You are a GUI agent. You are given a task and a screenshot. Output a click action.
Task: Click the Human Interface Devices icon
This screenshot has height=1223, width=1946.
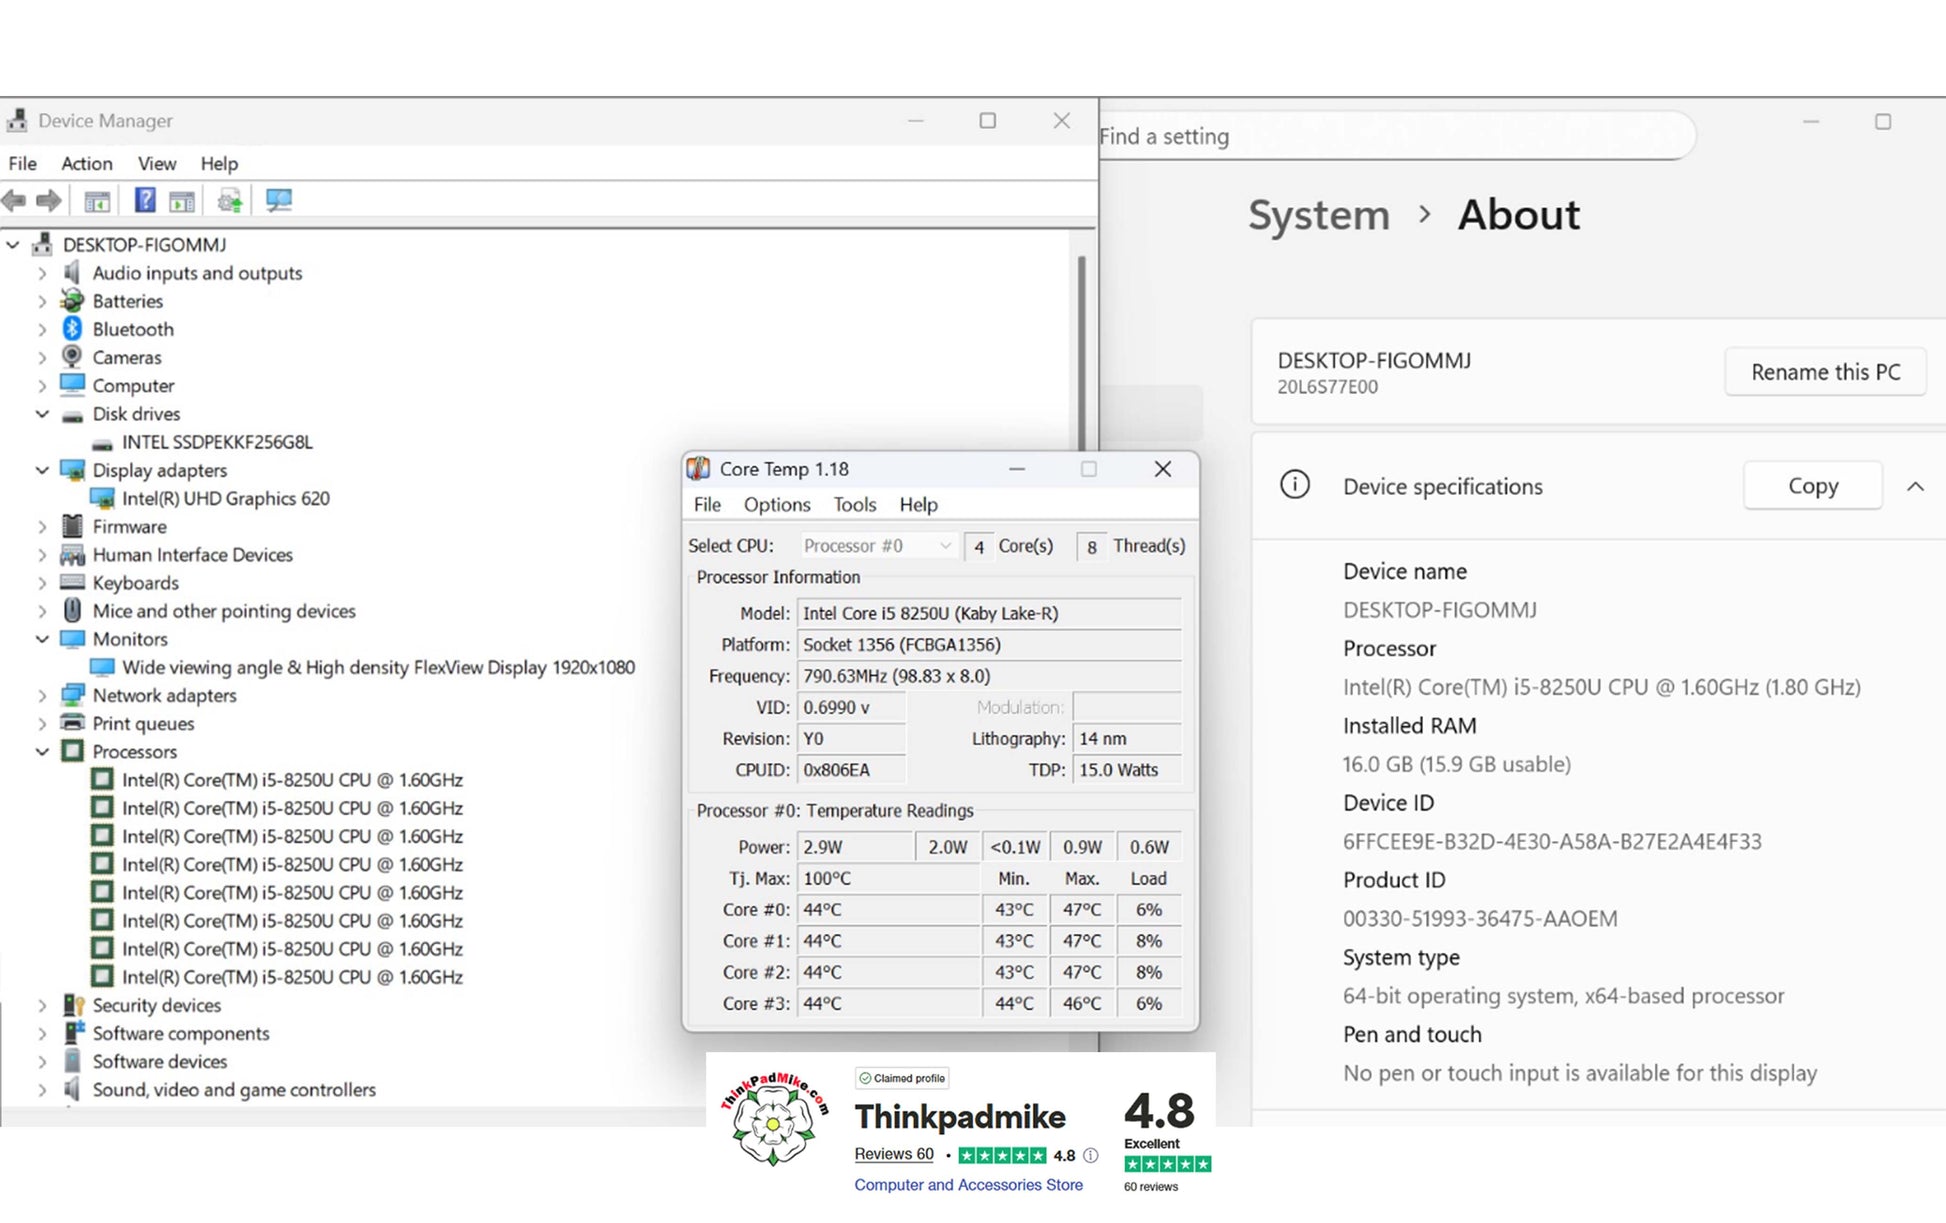click(72, 554)
